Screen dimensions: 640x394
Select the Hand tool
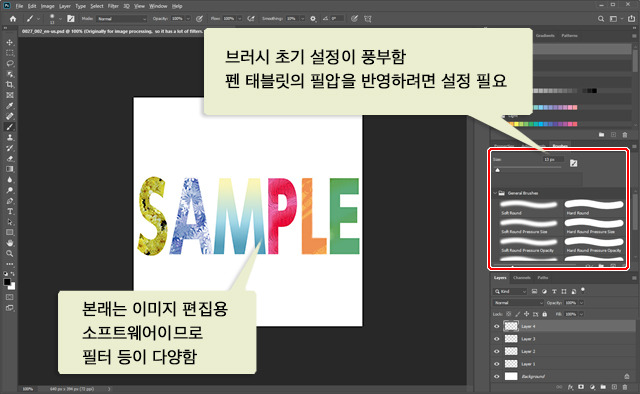(10, 243)
